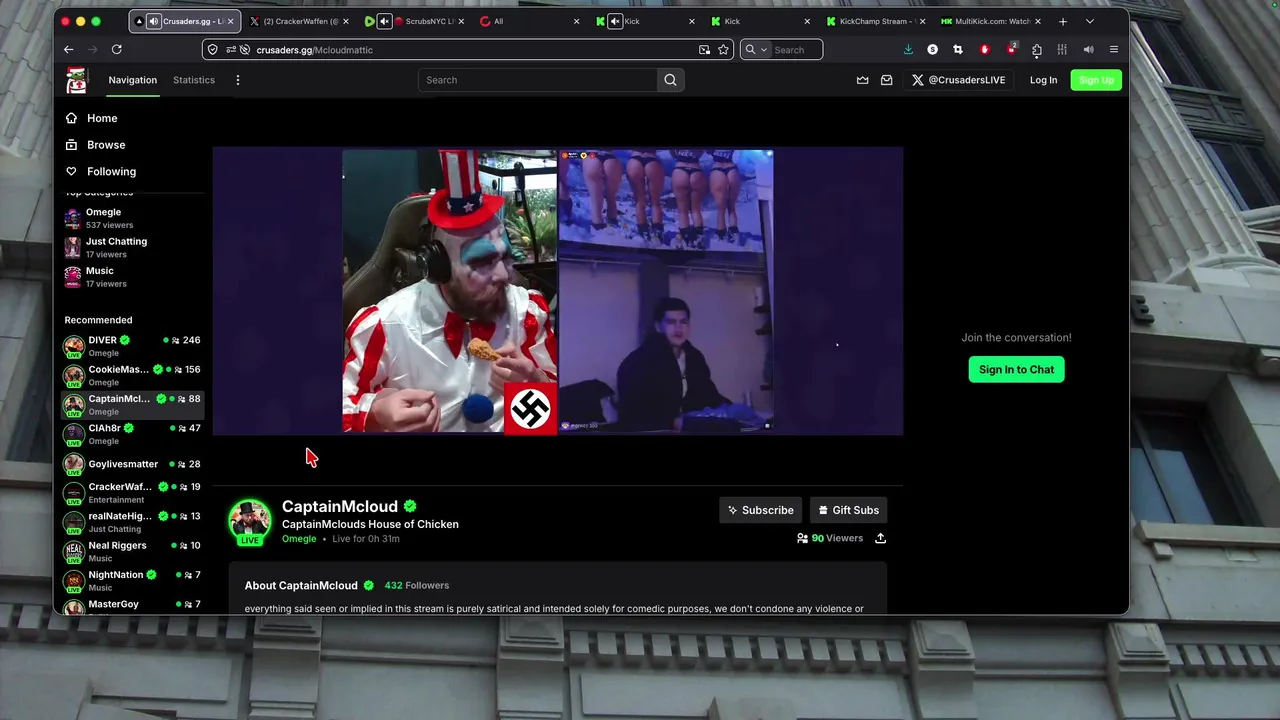Open the browser downloads arrow icon
This screenshot has width=1280, height=720.
click(x=908, y=49)
